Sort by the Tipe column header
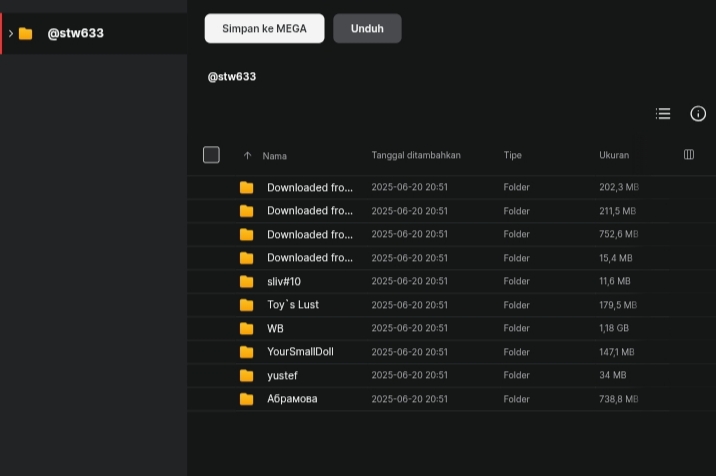 512,155
